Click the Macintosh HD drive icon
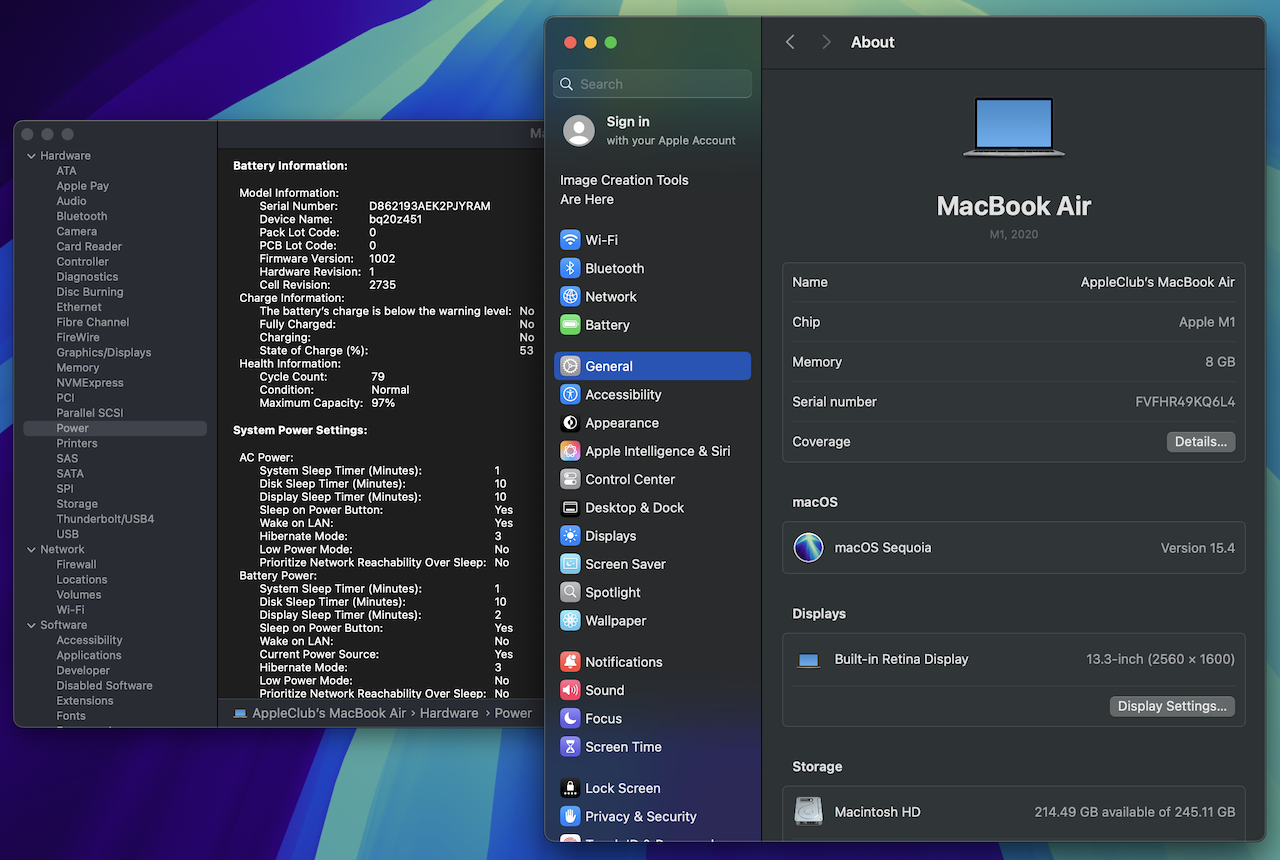Screen dimensions: 1280x860 tap(808, 812)
